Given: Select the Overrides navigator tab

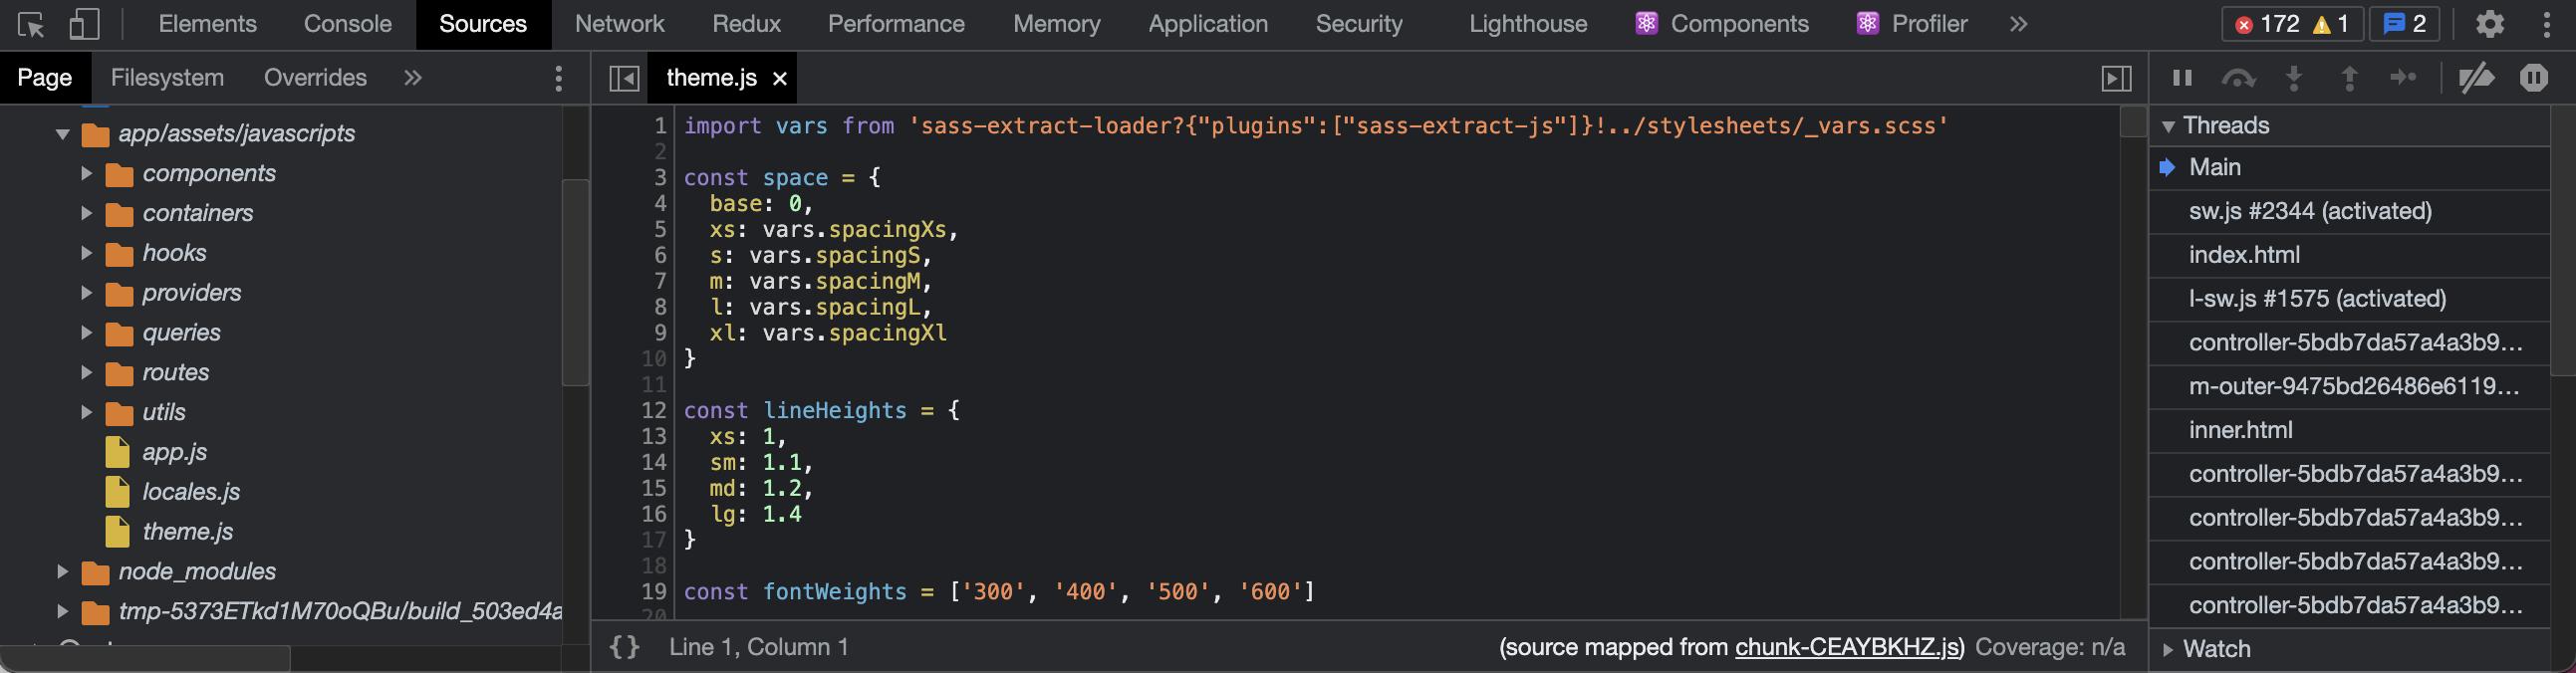Looking at the screenshot, I should pos(315,78).
